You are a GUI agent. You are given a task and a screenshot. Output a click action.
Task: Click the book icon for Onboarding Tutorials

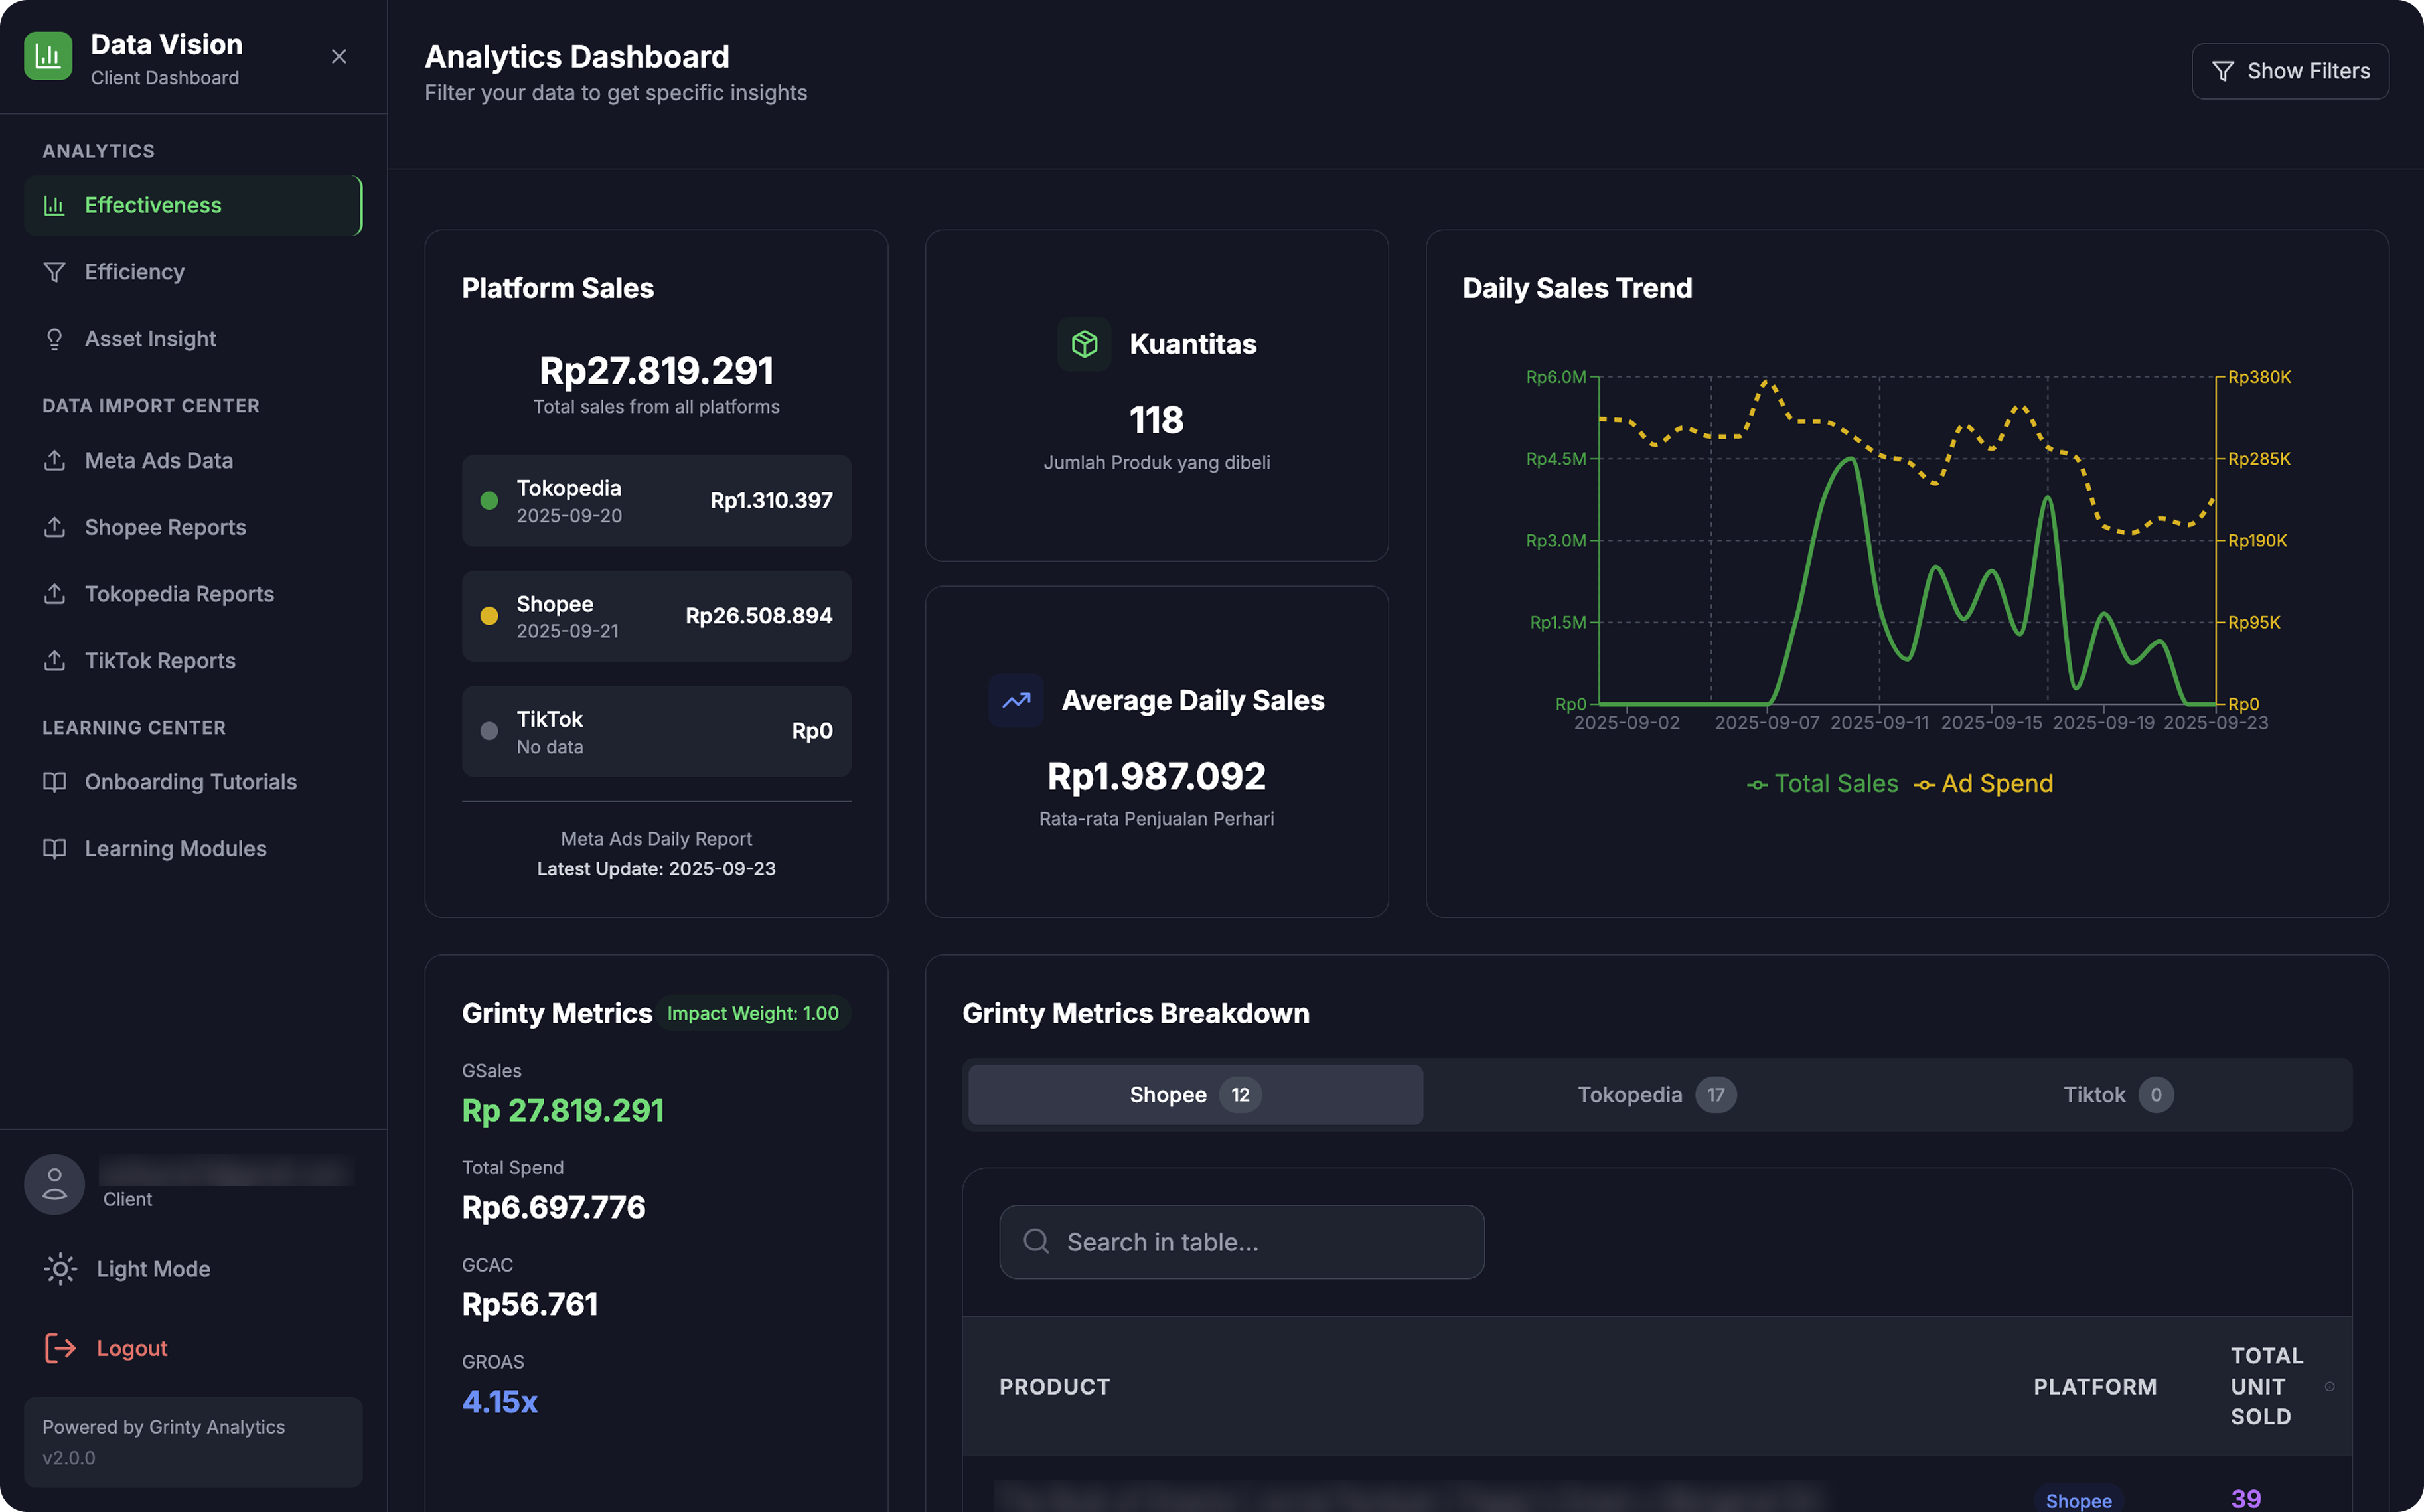click(x=55, y=782)
